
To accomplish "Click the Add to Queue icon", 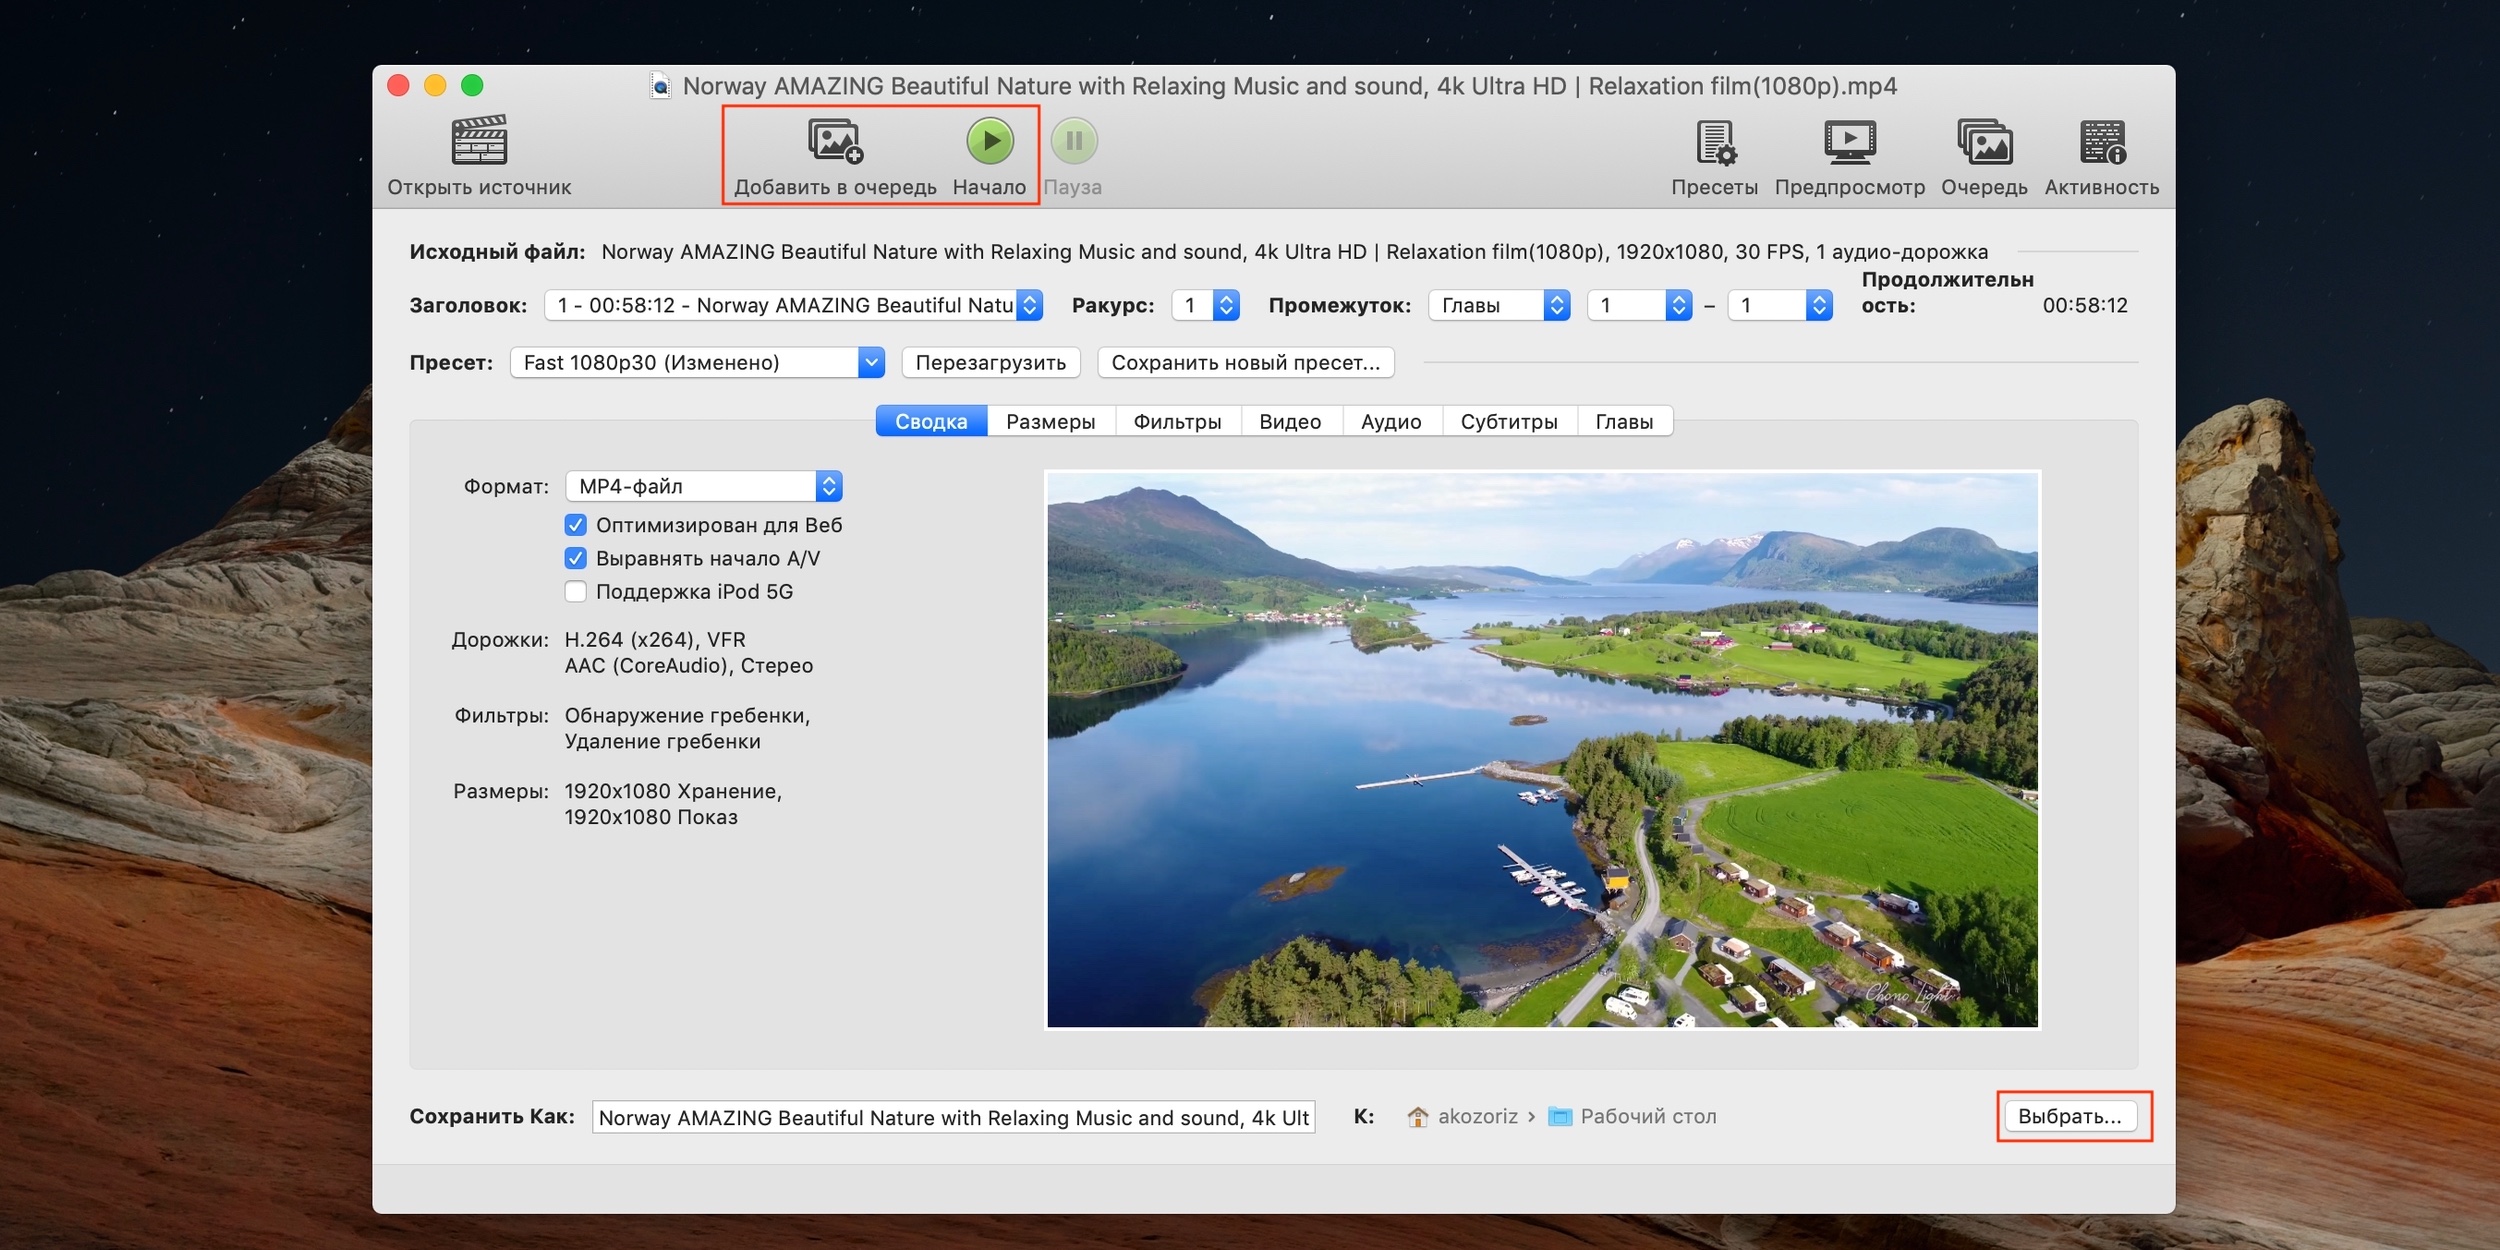I will click(x=835, y=141).
